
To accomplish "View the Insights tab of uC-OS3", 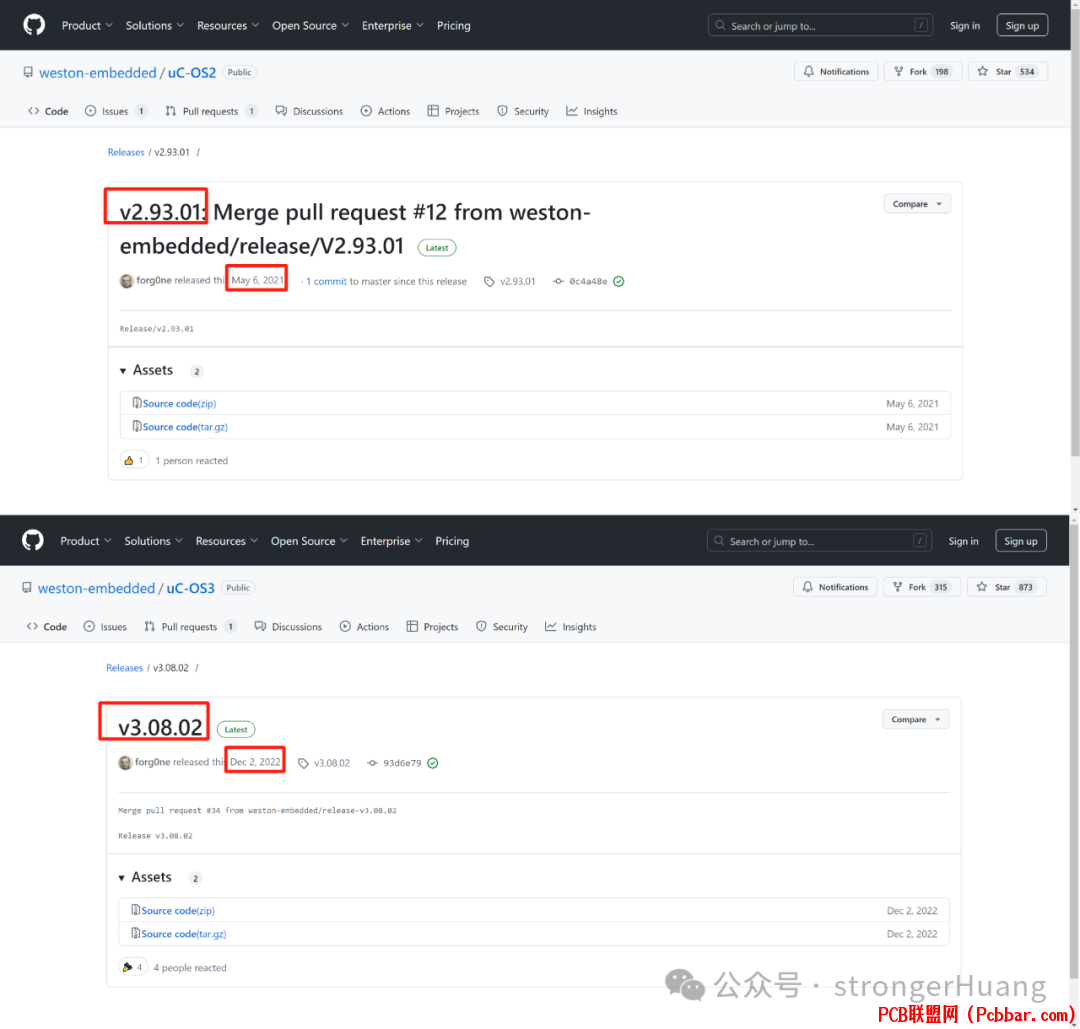I will pos(570,626).
